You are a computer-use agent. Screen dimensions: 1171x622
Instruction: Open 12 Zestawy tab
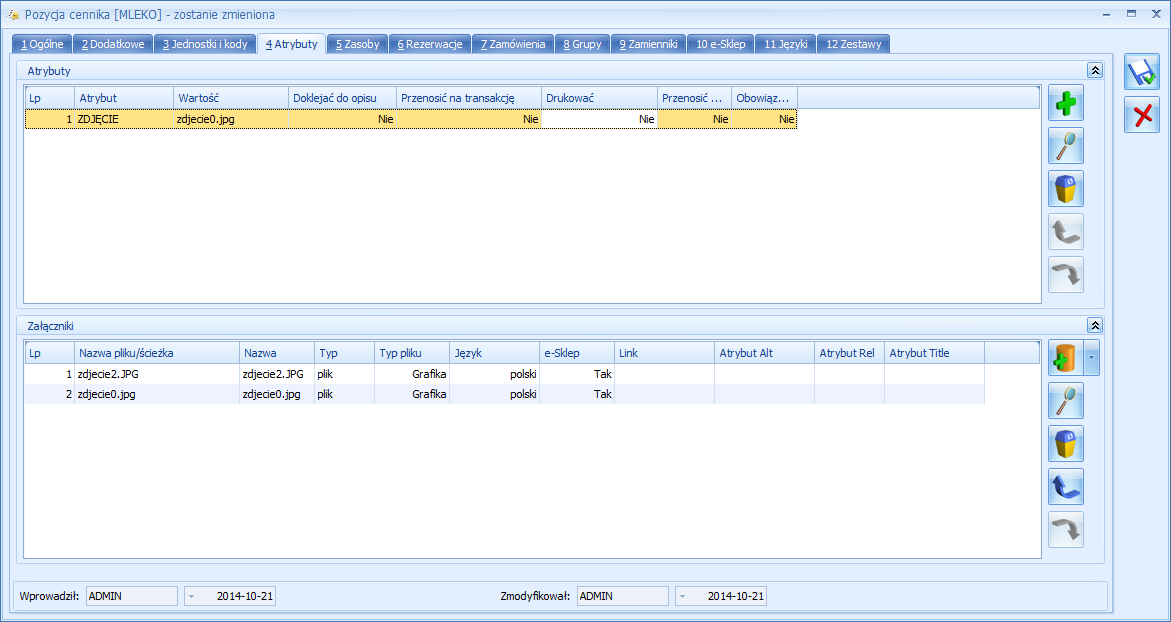(x=853, y=44)
